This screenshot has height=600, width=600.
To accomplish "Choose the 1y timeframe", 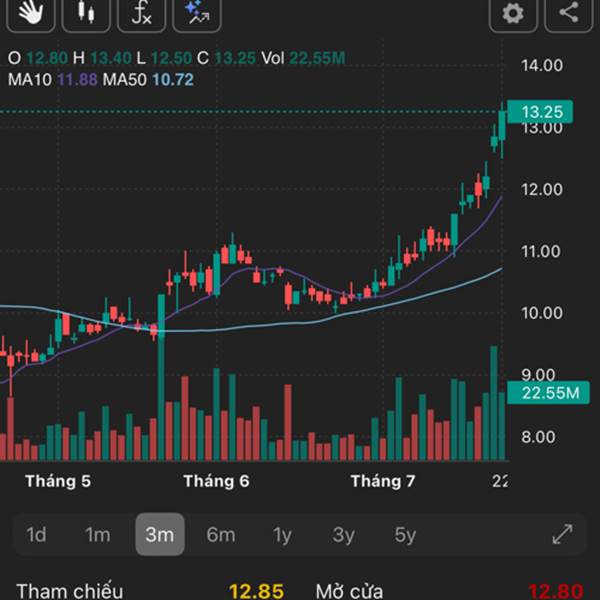I will 282,535.
